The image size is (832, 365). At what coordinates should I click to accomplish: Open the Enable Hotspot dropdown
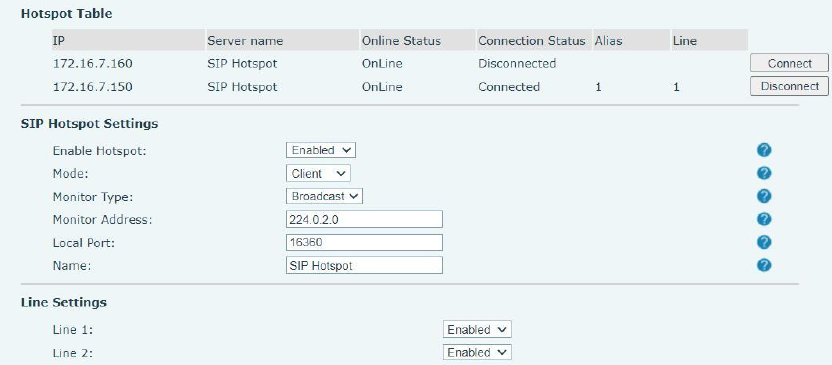[320, 150]
